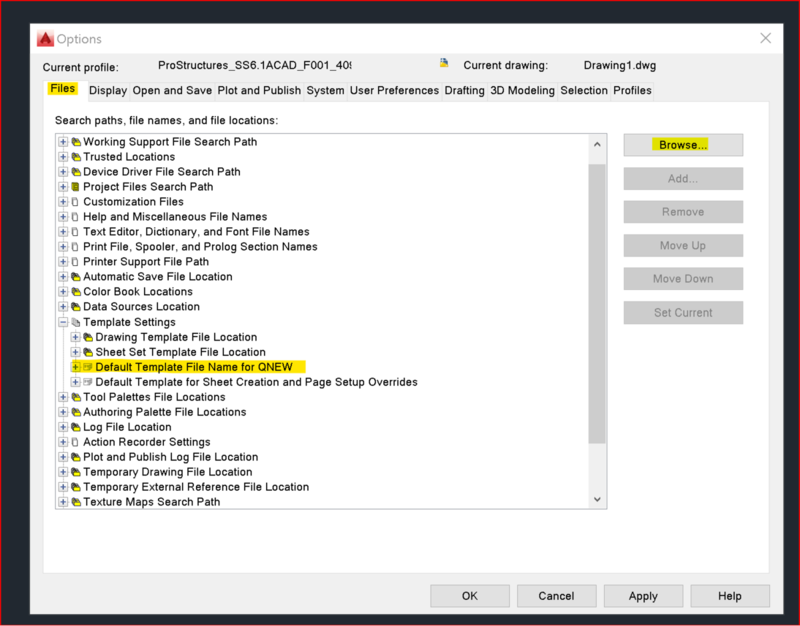Image resolution: width=800 pixels, height=626 pixels.
Task: Select the System tab
Action: (x=325, y=91)
